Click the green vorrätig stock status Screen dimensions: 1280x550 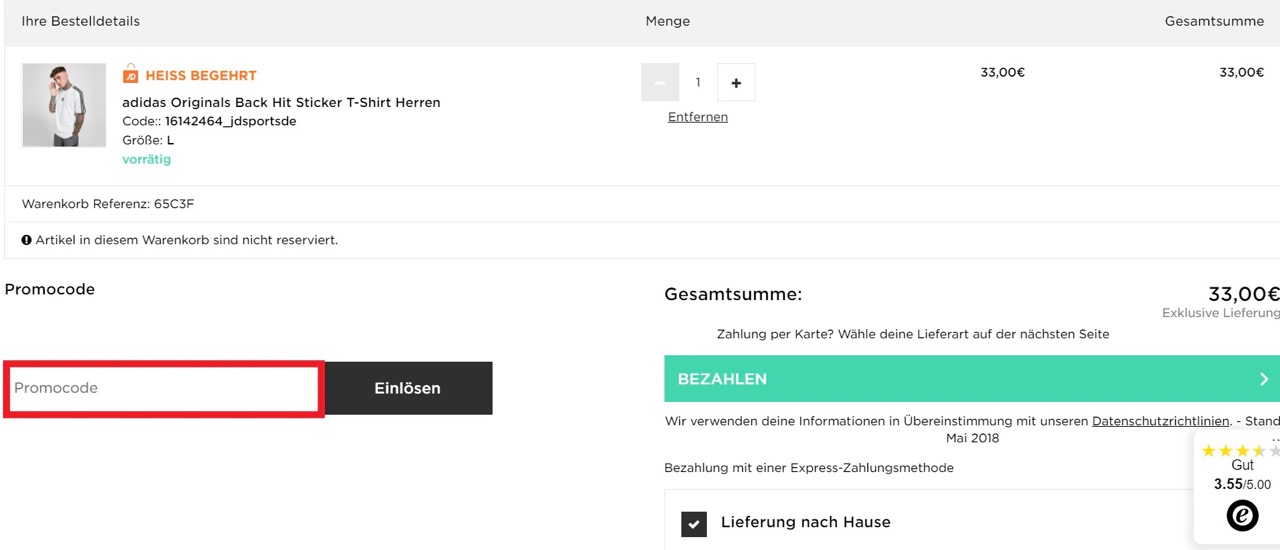point(147,159)
